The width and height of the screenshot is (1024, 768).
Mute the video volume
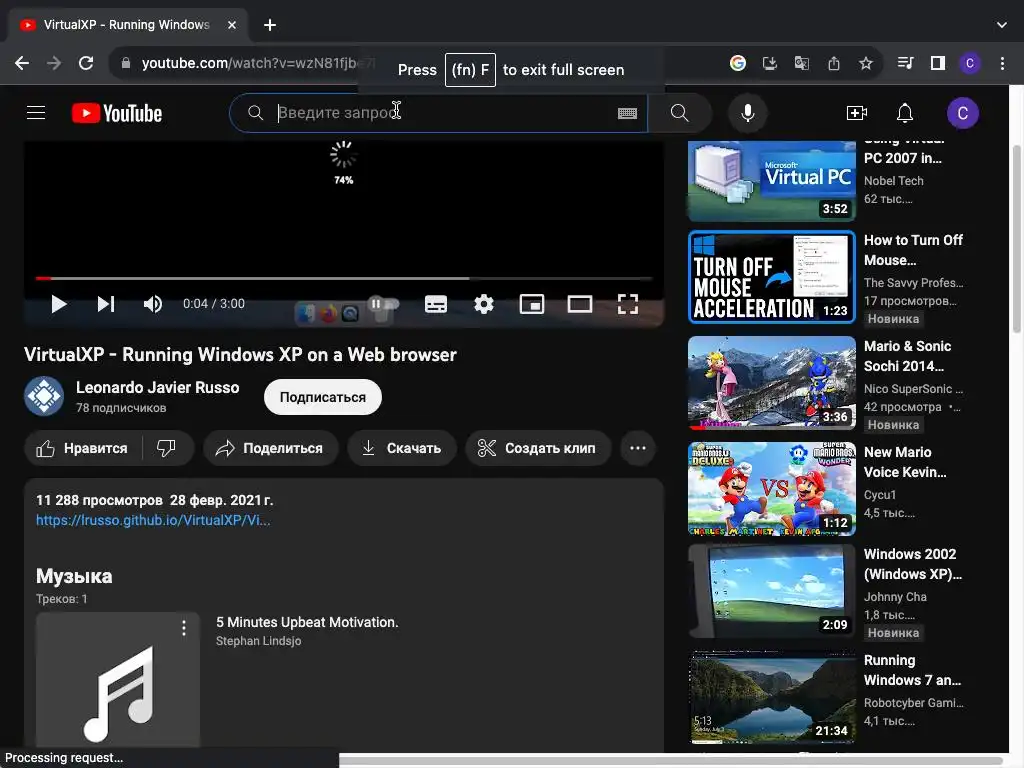click(x=153, y=304)
